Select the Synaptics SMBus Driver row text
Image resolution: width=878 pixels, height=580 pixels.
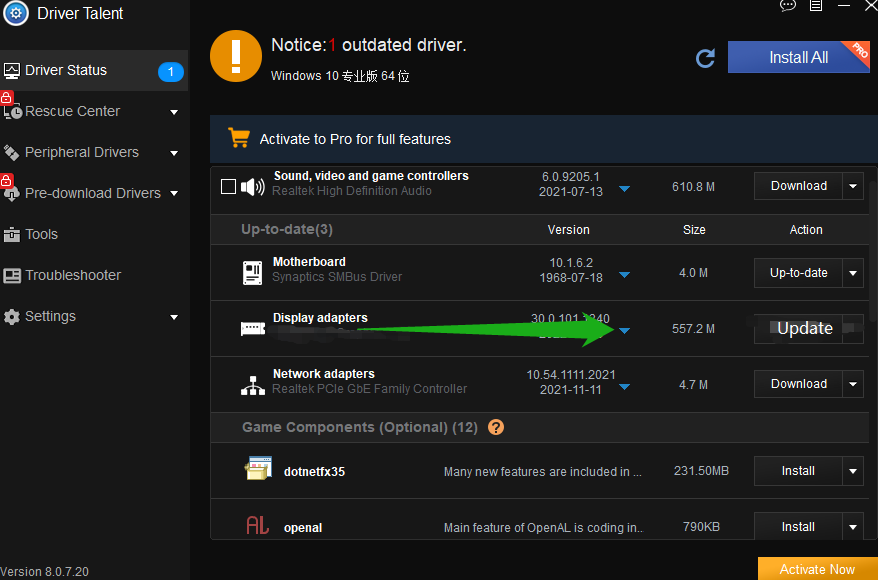coord(337,277)
